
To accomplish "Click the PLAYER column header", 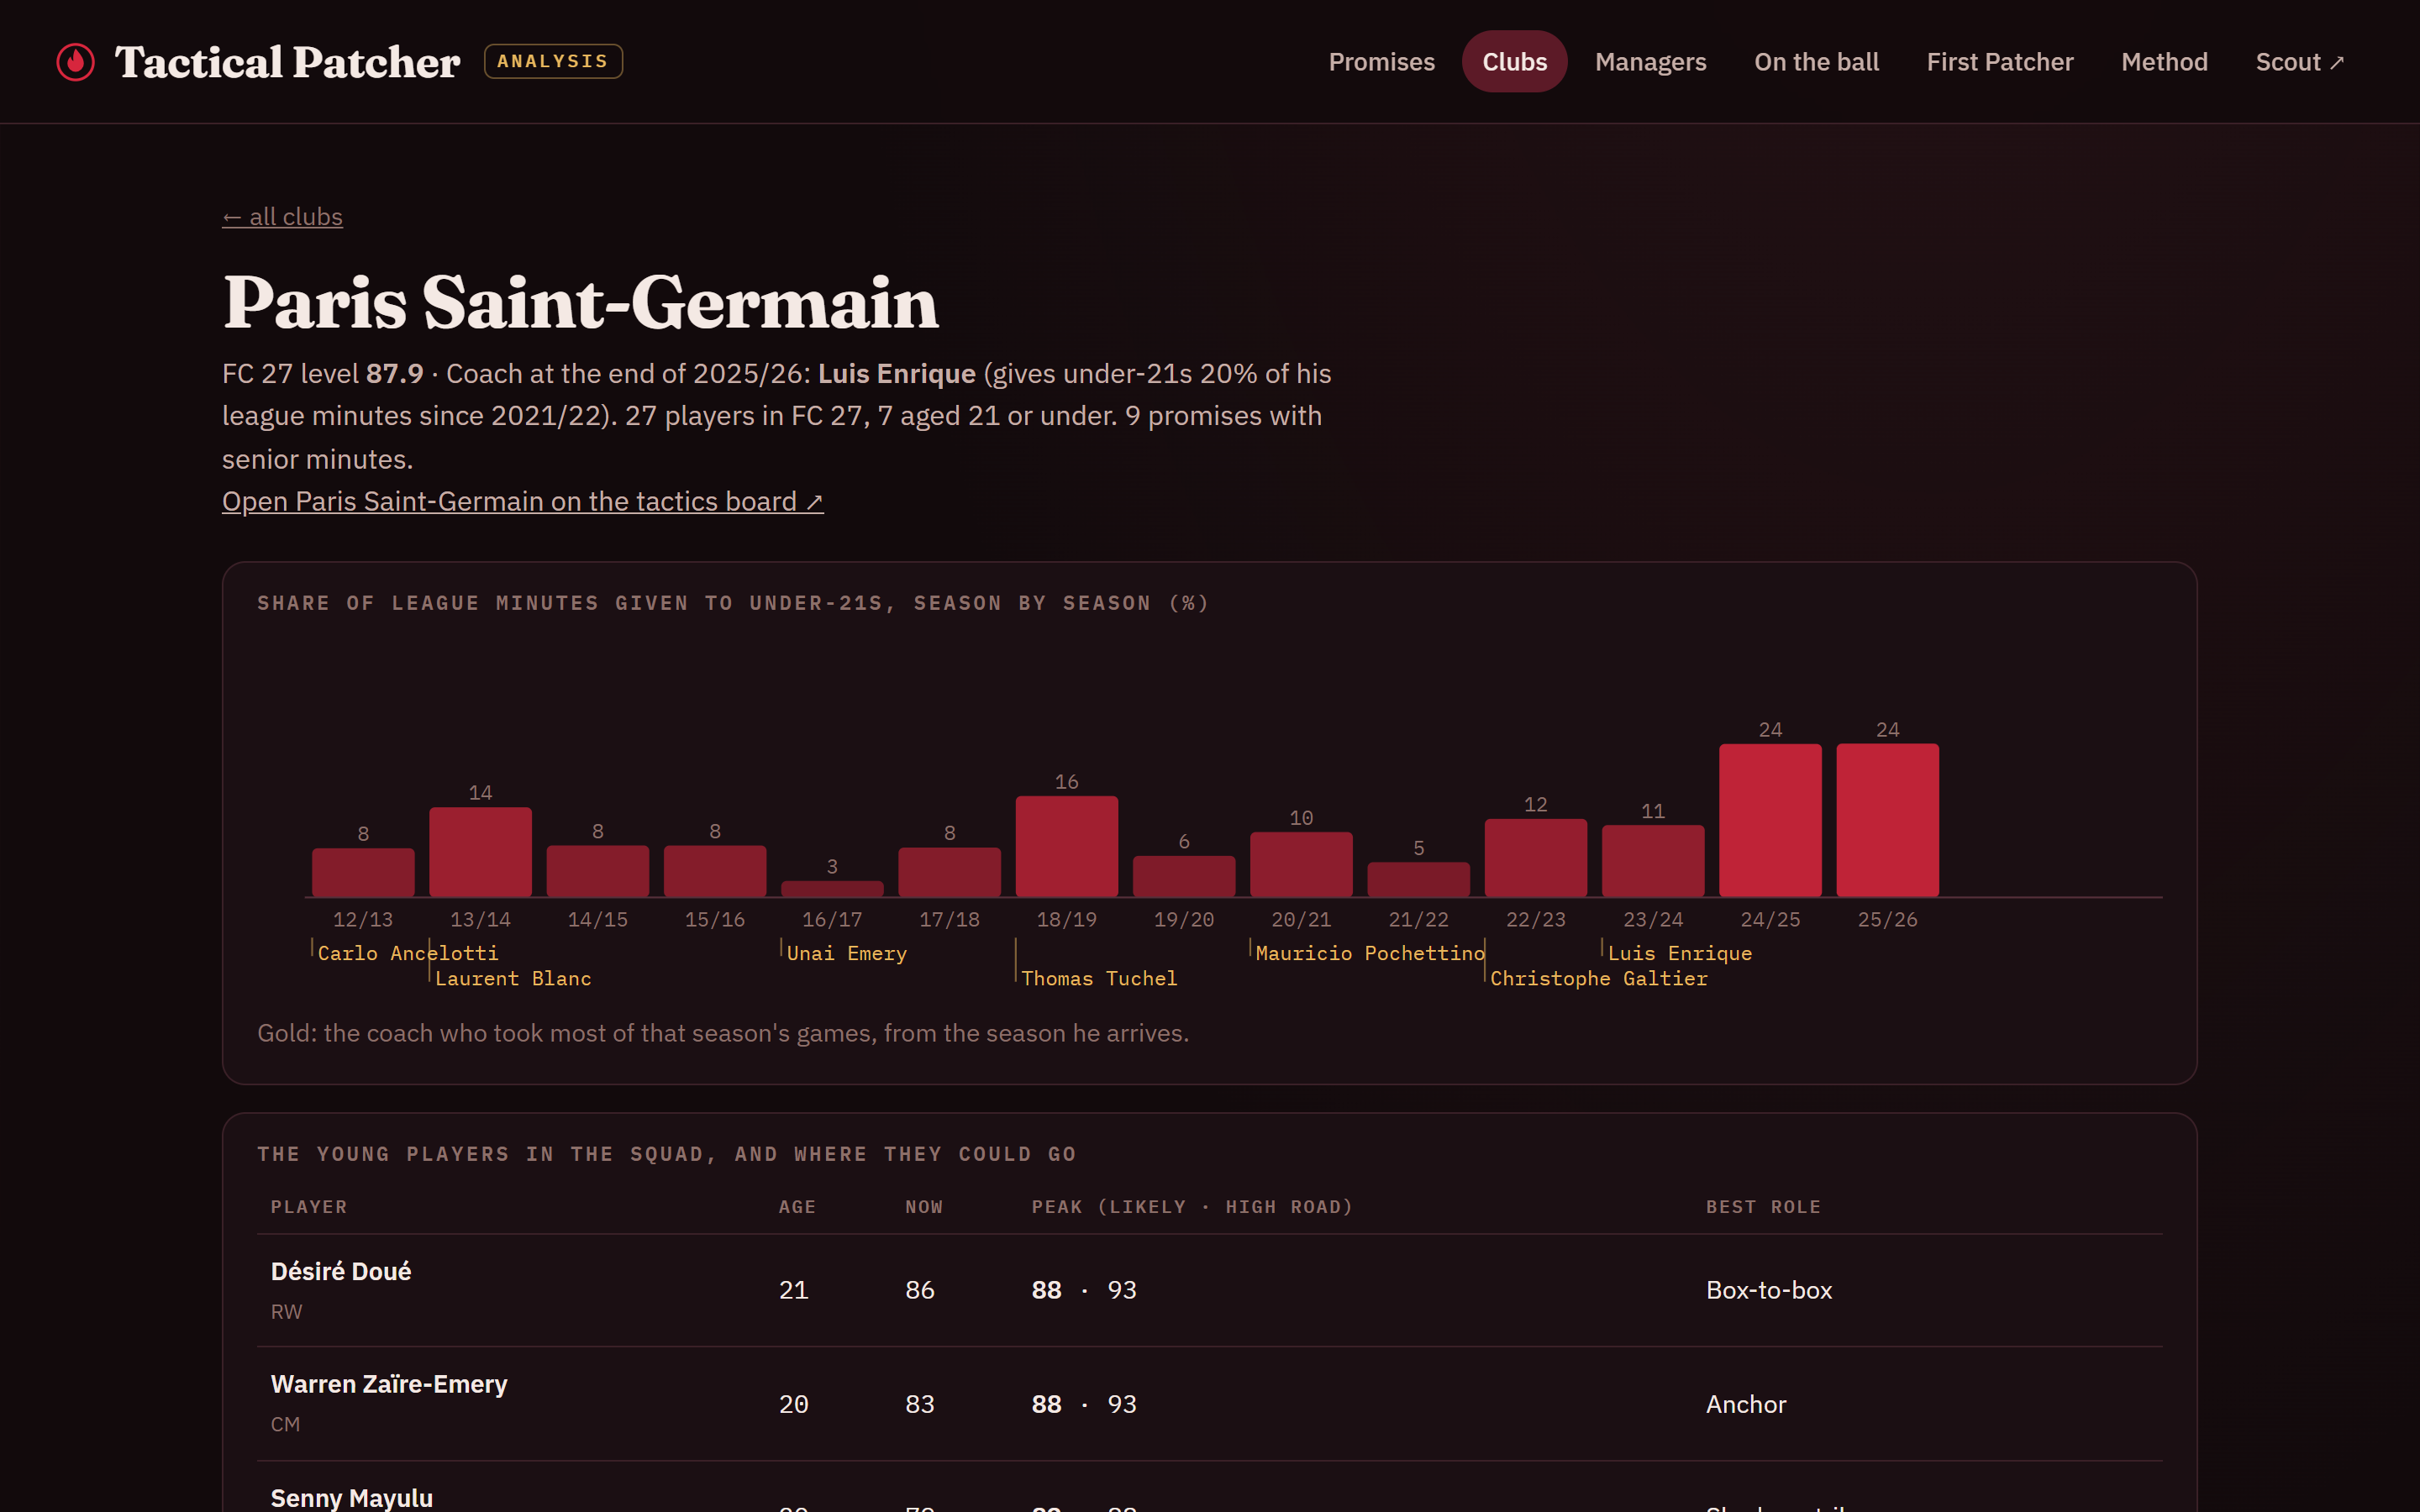I will click(x=309, y=1207).
